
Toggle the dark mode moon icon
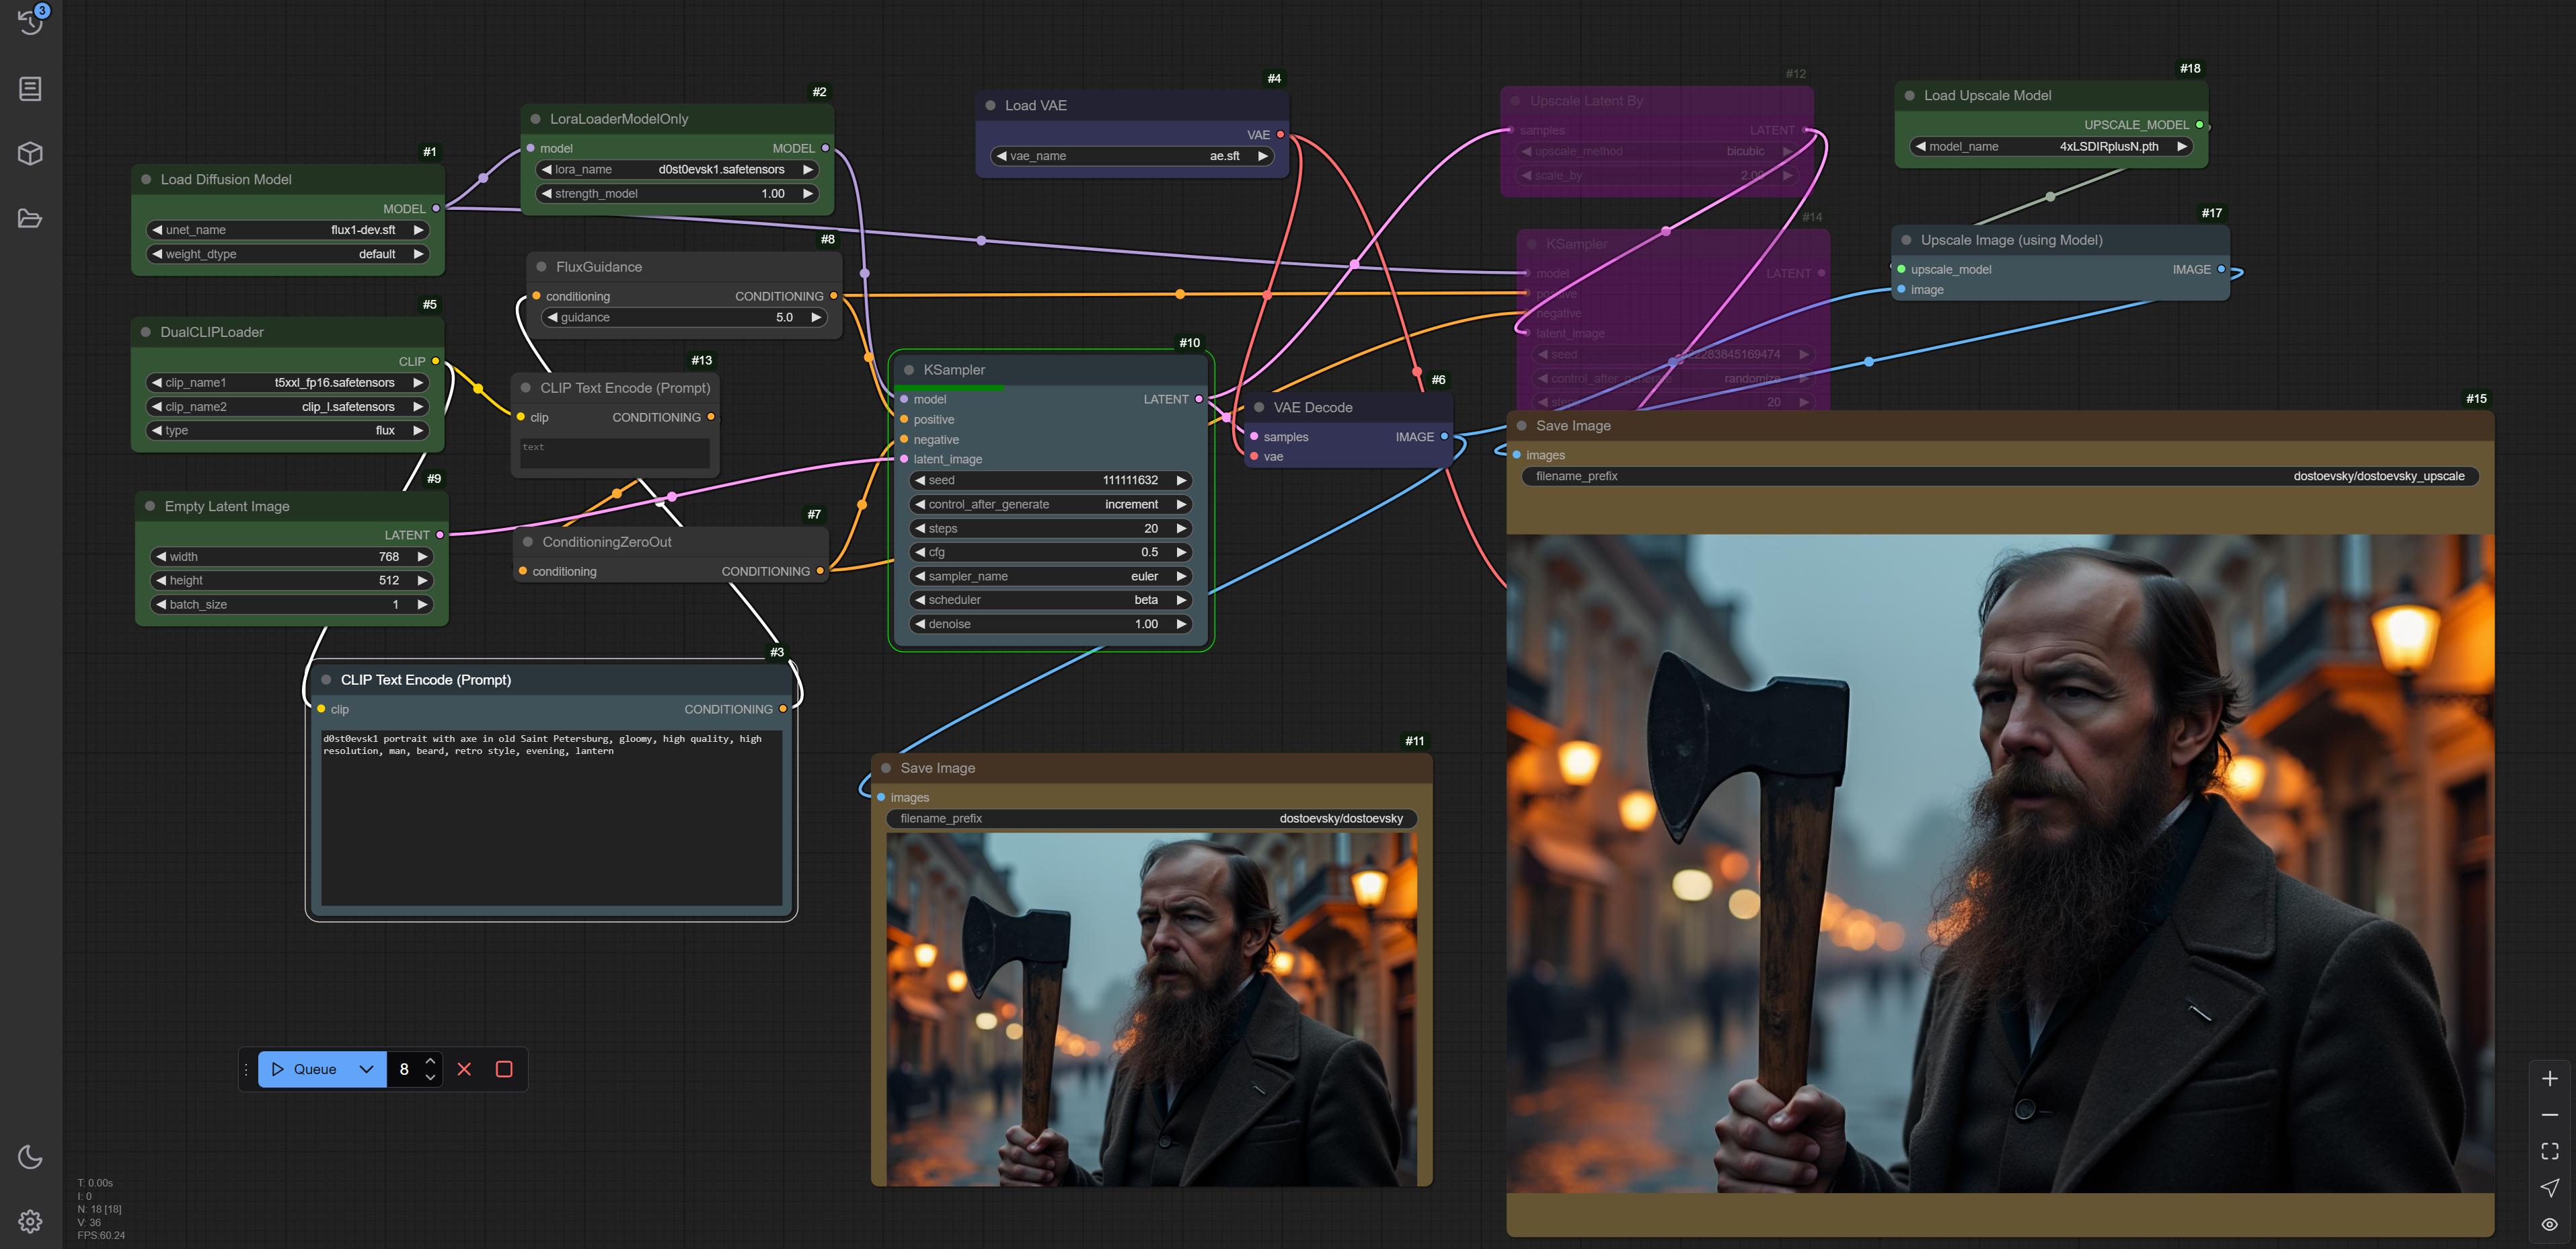pyautogui.click(x=30, y=1157)
